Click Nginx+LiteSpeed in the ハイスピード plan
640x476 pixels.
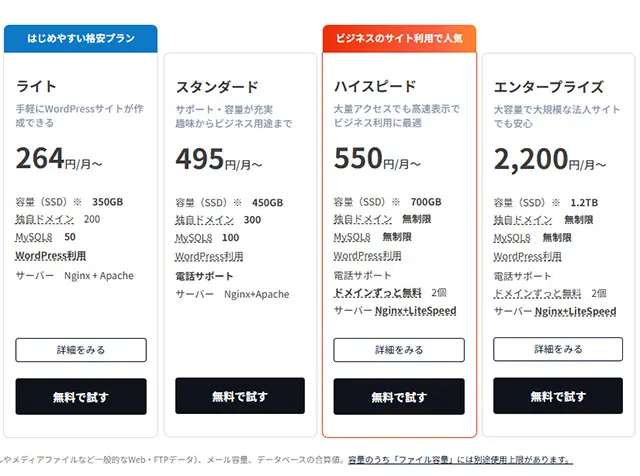415,311
